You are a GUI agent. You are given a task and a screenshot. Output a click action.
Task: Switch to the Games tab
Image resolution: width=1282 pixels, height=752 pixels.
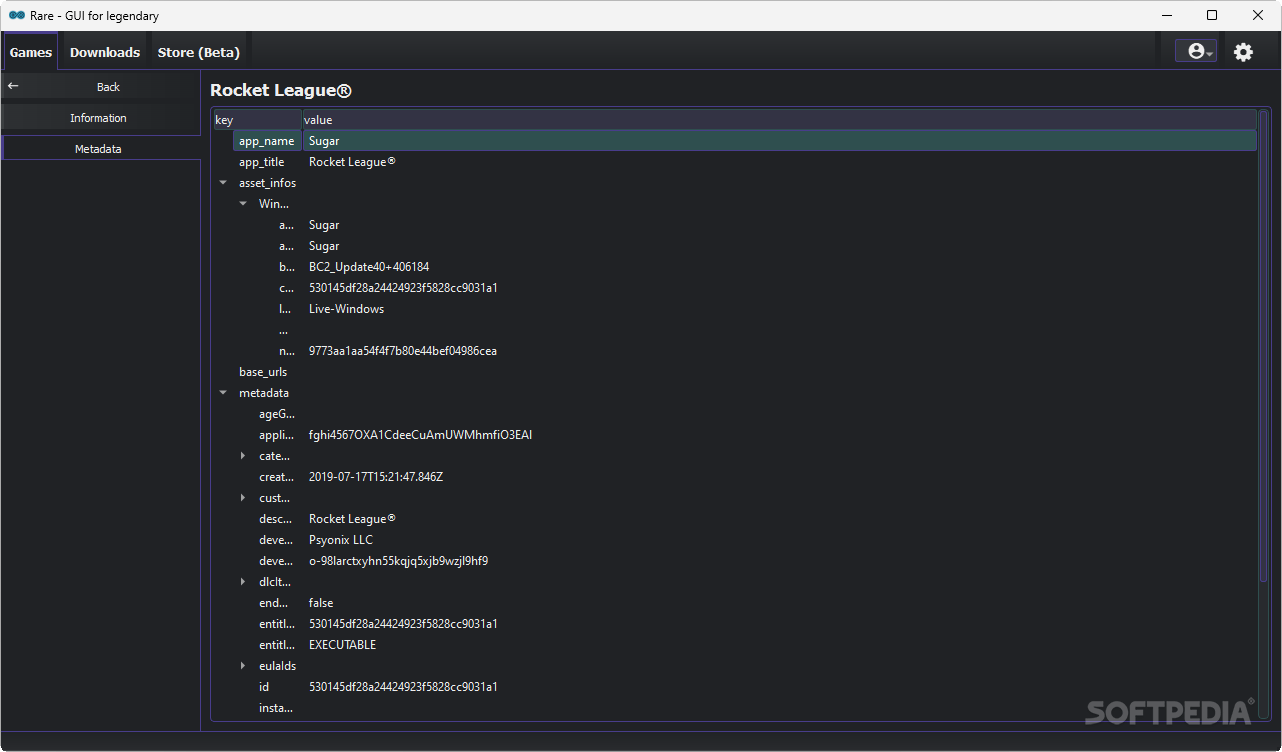tap(31, 52)
